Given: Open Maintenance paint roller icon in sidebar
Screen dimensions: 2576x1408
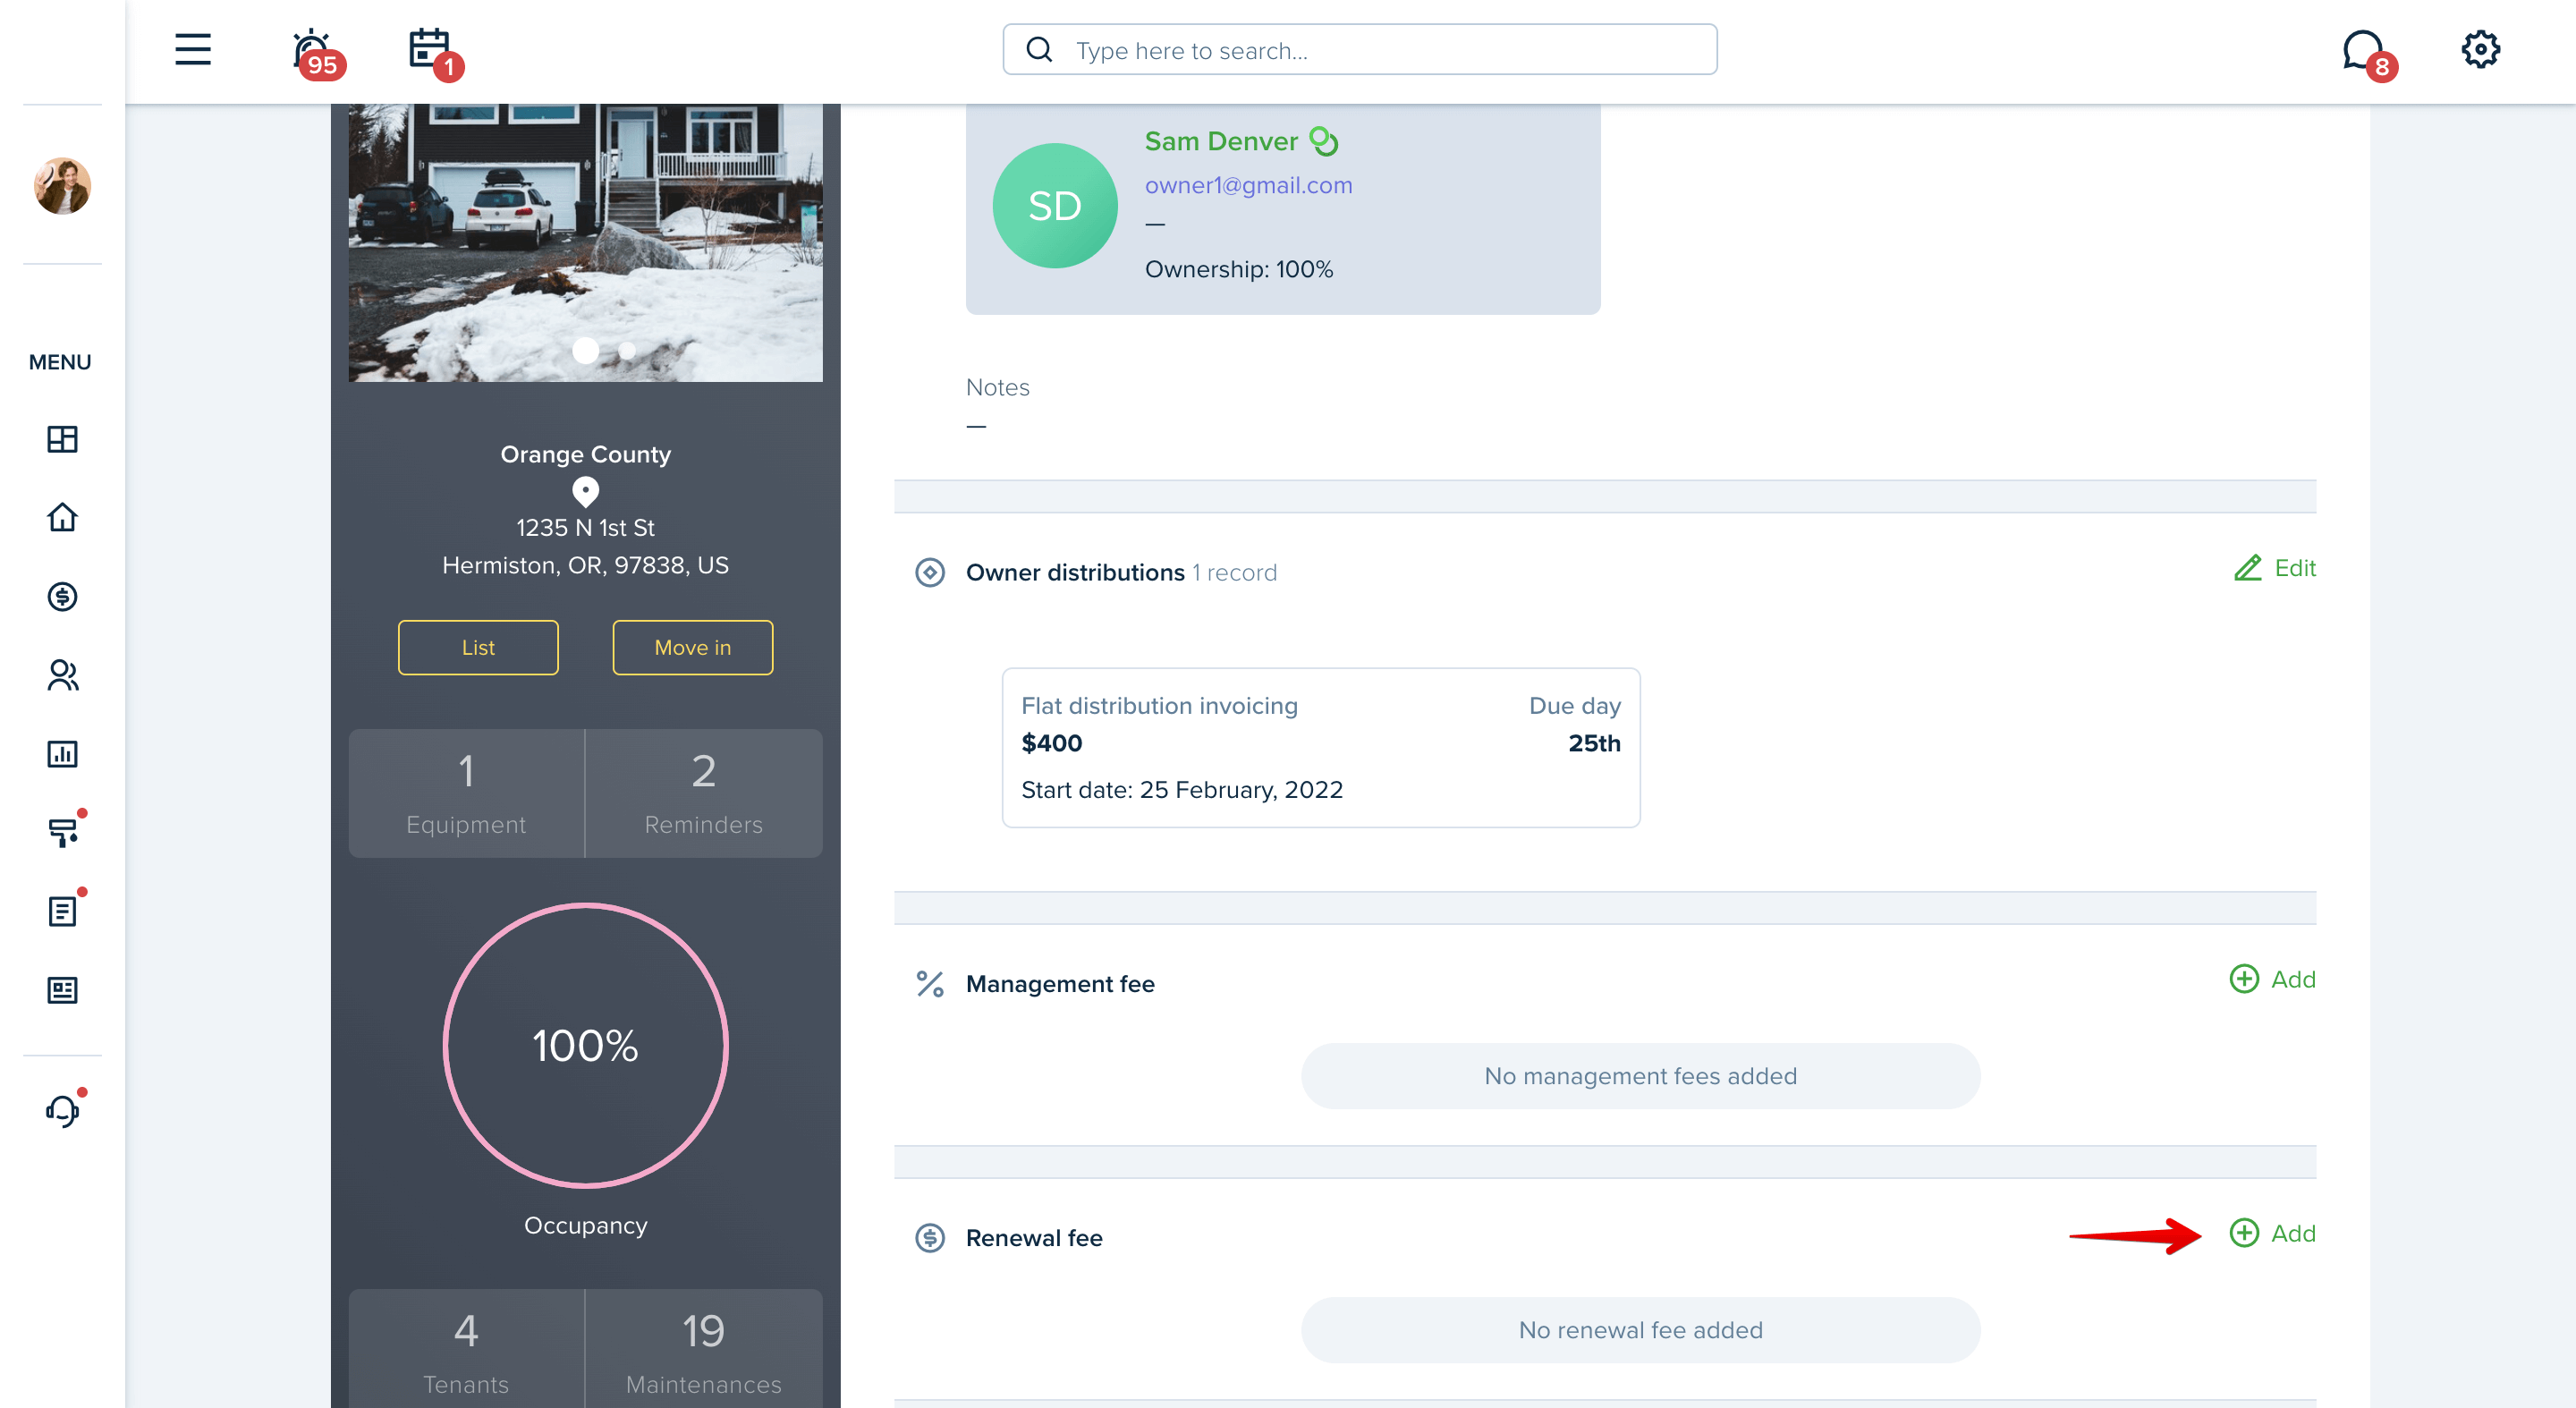Looking at the screenshot, I should pyautogui.click(x=64, y=831).
